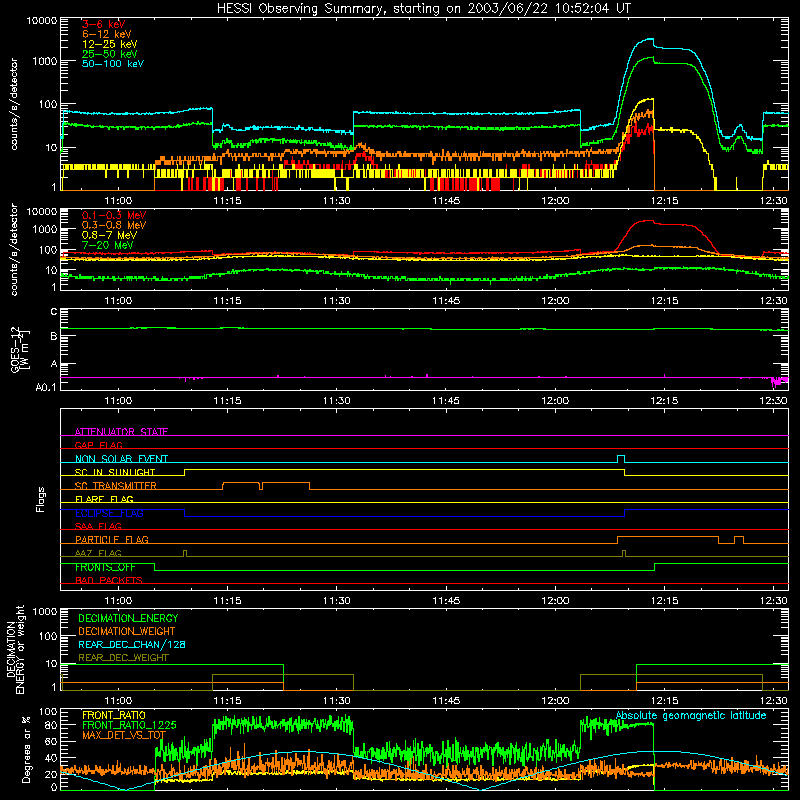Pick the PARTICLE_FLAG label
Image resolution: width=800 pixels, height=800 pixels.
[112, 539]
